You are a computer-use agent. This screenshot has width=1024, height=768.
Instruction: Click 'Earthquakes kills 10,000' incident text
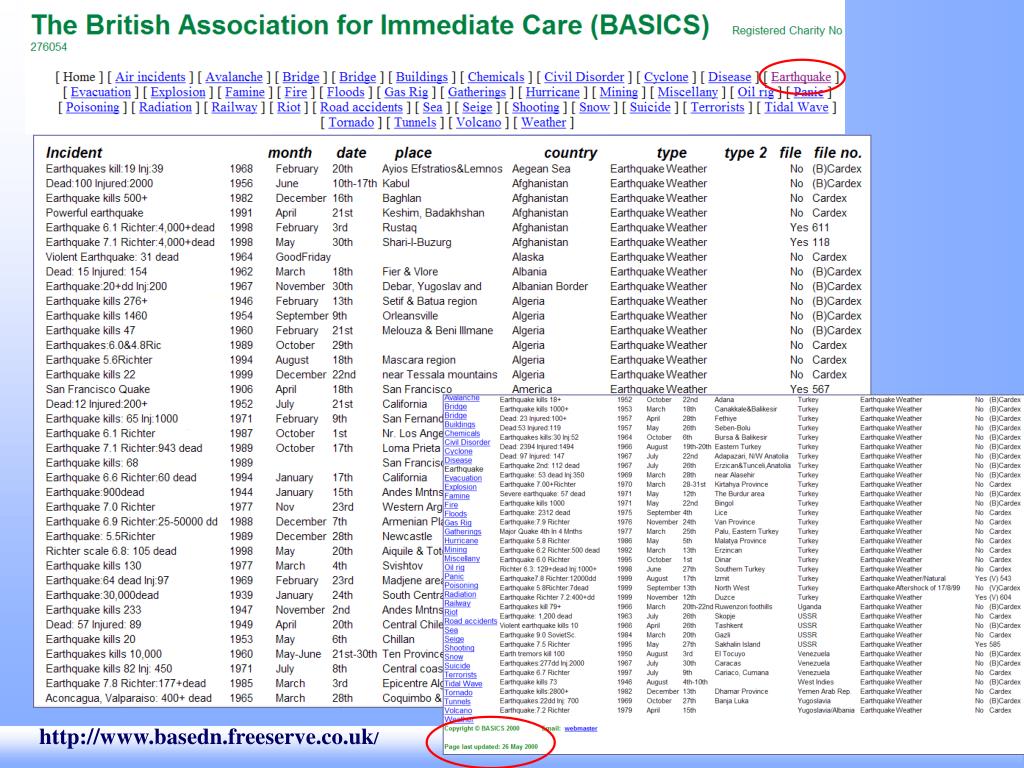coord(103,654)
